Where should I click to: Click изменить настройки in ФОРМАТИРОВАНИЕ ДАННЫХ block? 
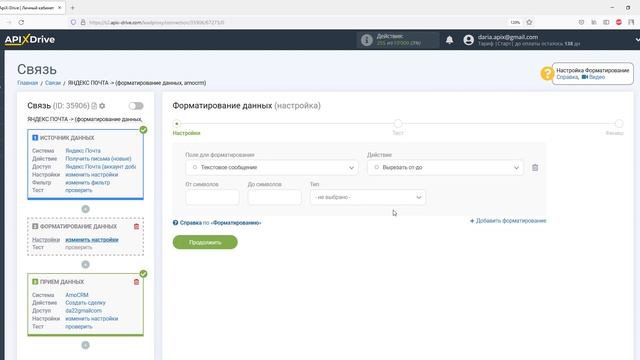(x=92, y=240)
